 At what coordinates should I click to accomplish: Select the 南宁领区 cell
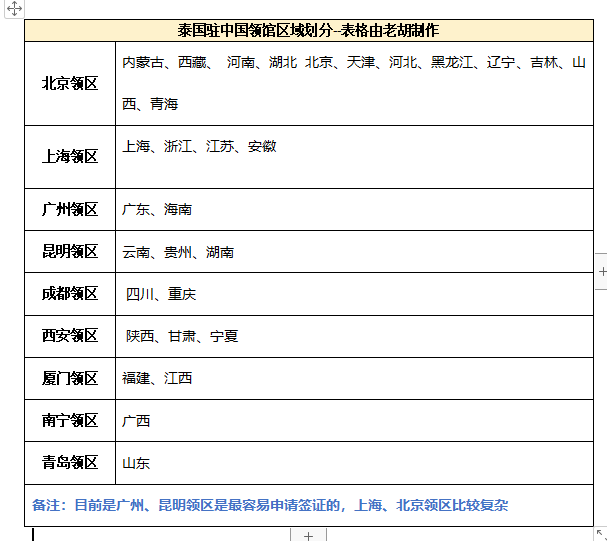pos(70,421)
